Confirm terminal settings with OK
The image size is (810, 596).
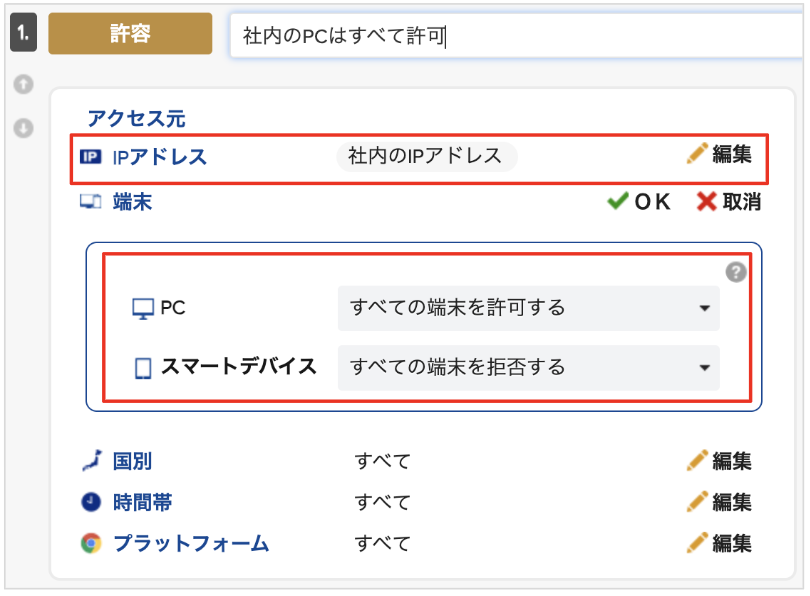click(638, 201)
